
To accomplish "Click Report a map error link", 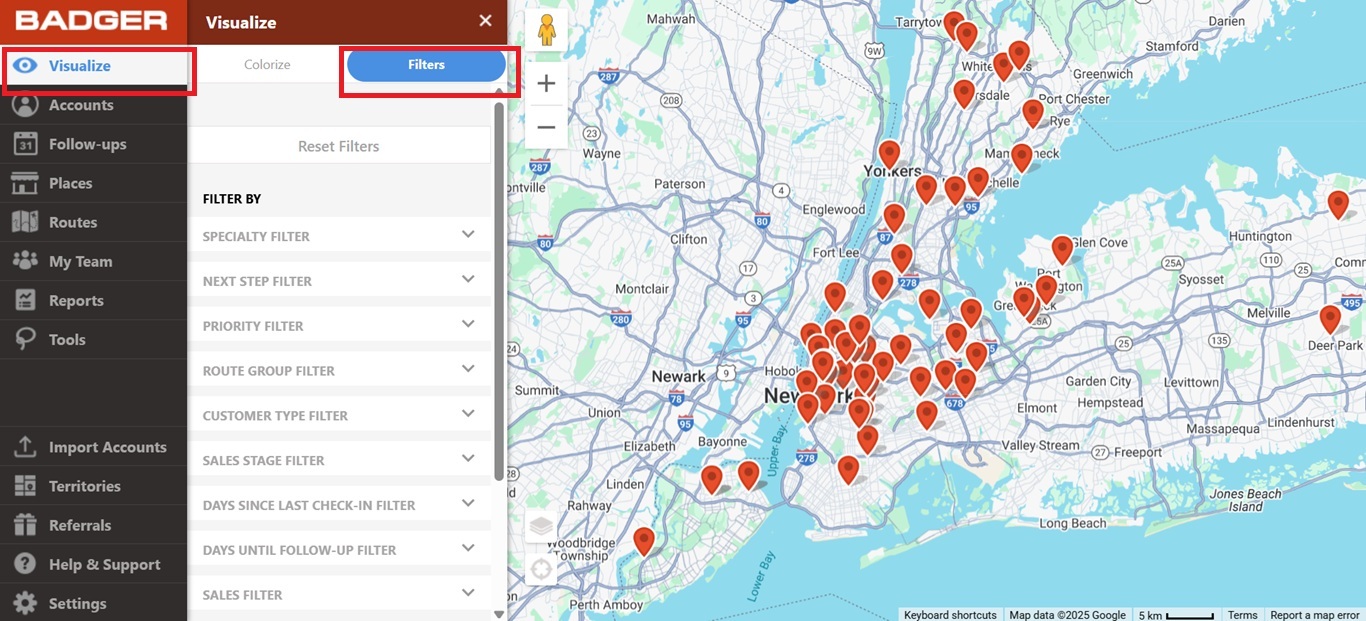I will [1315, 615].
